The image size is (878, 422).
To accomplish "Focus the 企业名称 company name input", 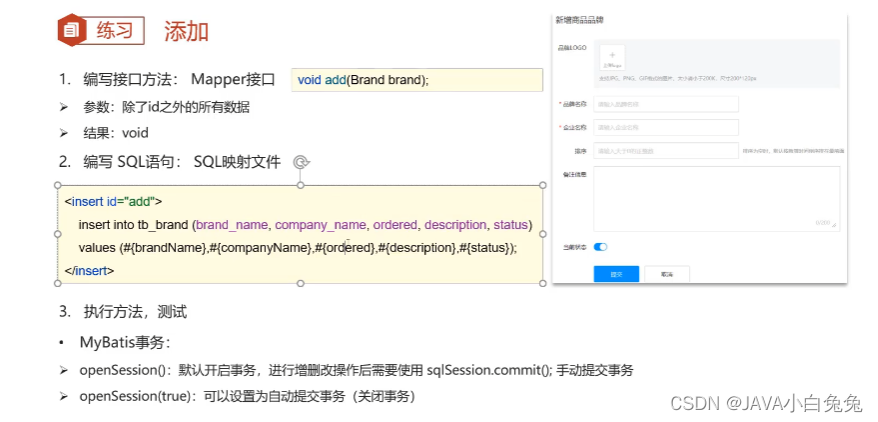I will coord(666,127).
